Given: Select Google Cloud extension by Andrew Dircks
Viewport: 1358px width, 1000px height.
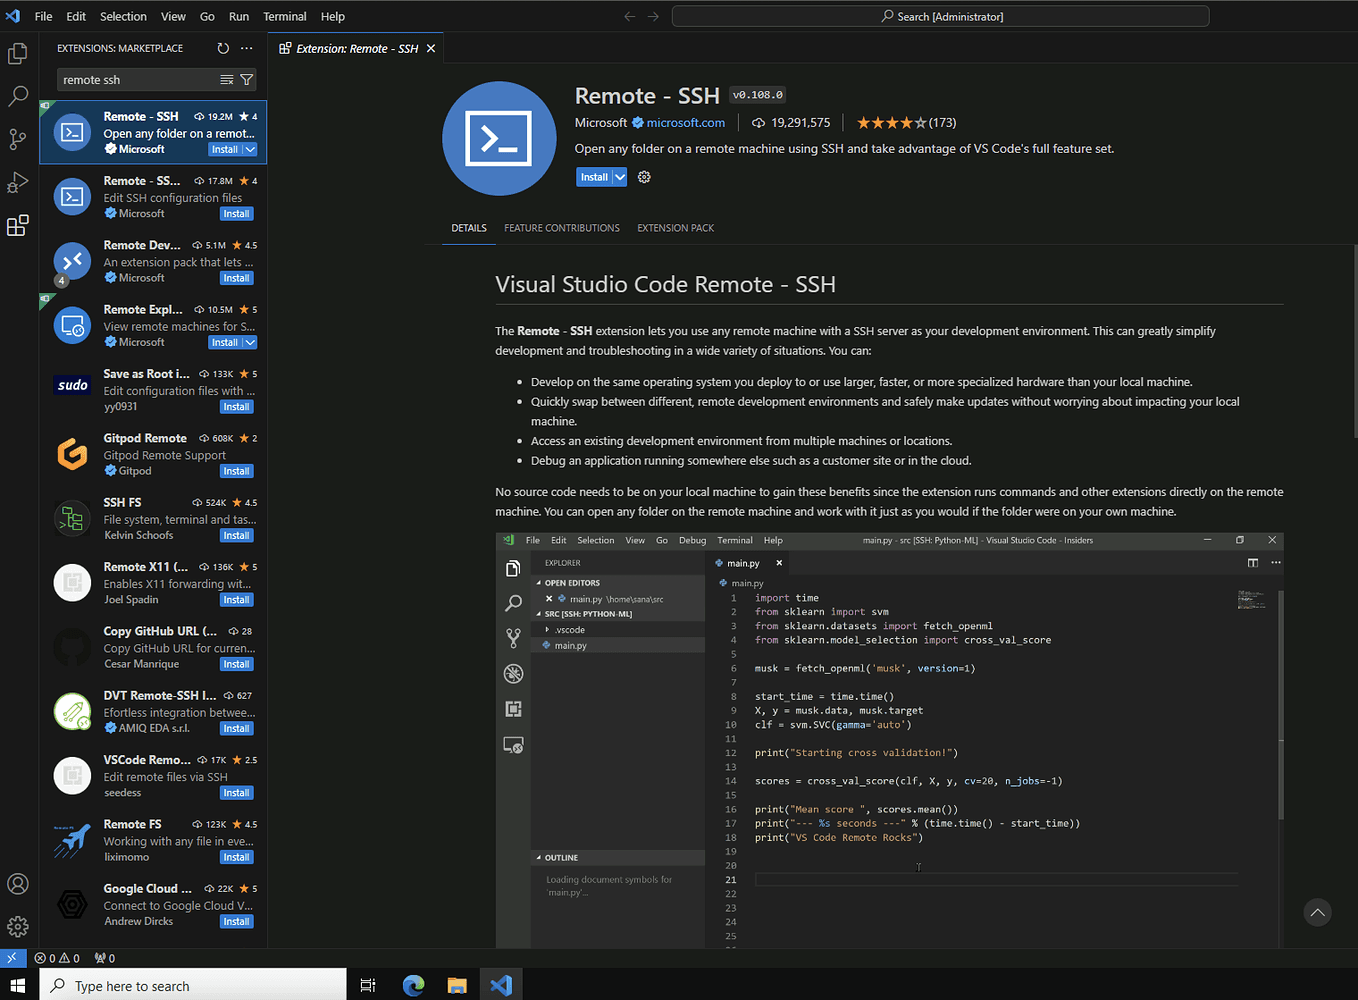Looking at the screenshot, I should pos(153,905).
